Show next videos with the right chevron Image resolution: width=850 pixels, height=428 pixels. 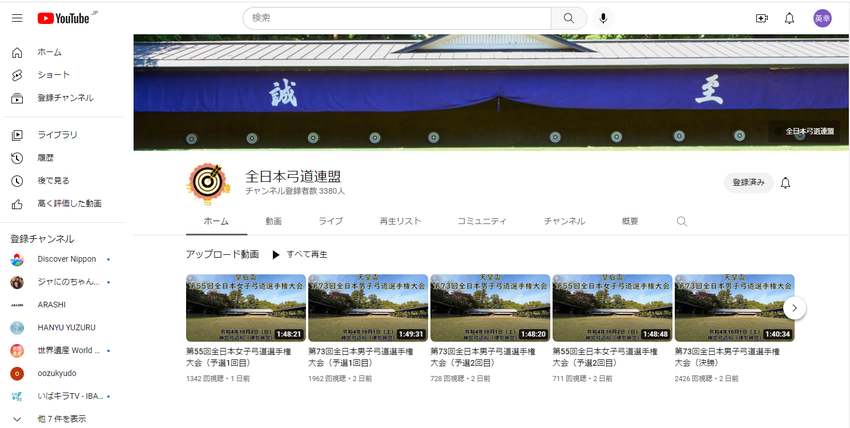point(794,308)
